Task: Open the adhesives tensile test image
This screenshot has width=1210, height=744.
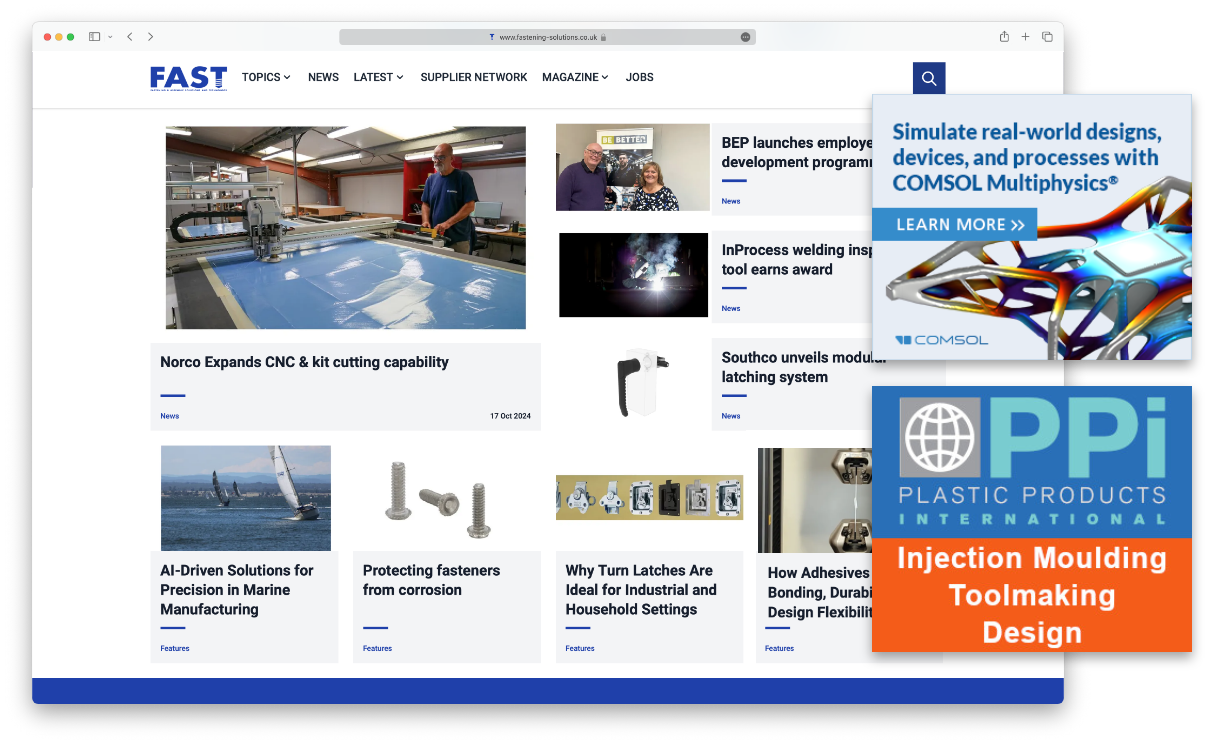Action: [815, 500]
